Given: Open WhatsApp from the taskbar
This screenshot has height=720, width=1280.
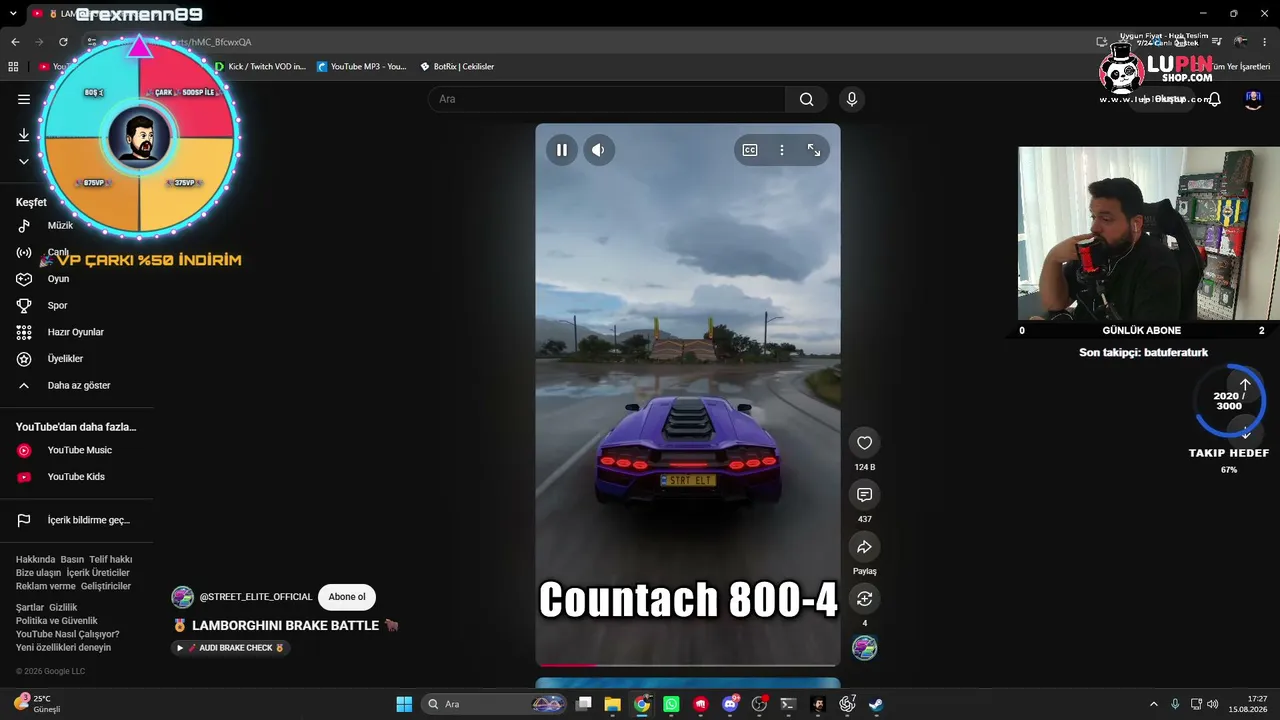Looking at the screenshot, I should click(671, 704).
